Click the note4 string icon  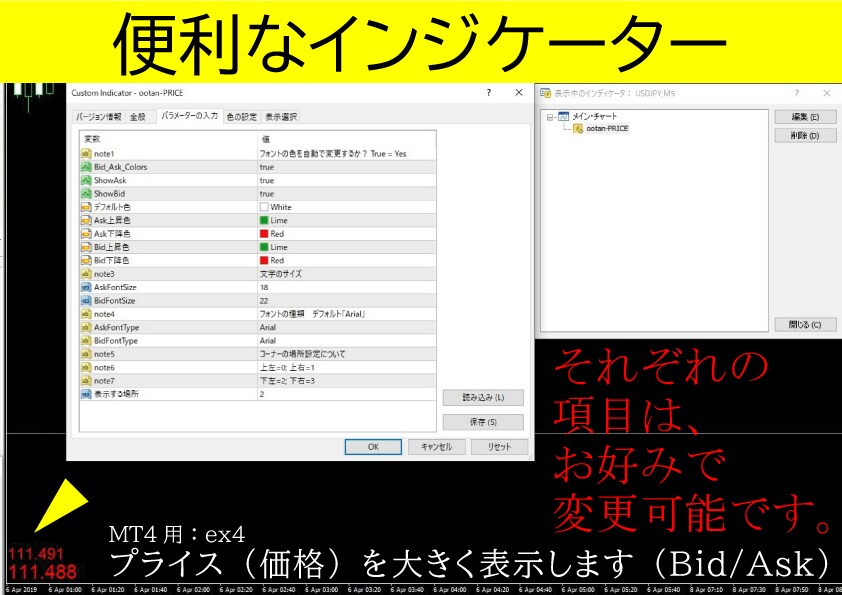86,314
